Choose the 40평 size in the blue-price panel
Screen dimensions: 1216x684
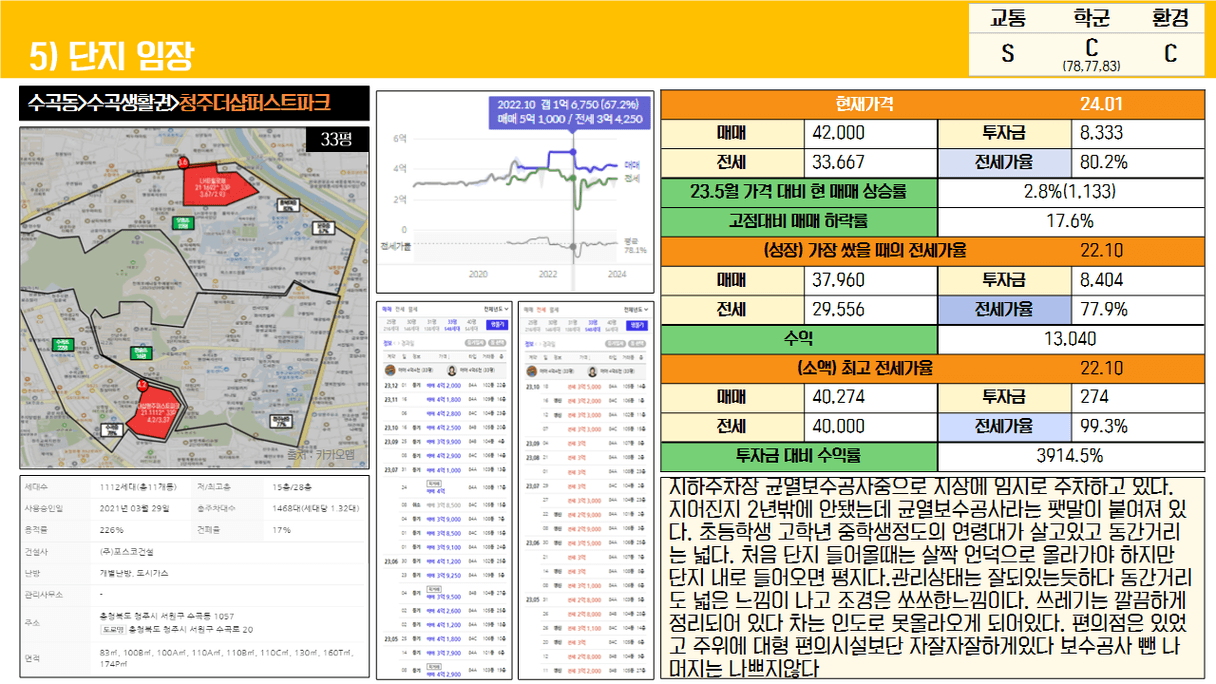[x=472, y=324]
